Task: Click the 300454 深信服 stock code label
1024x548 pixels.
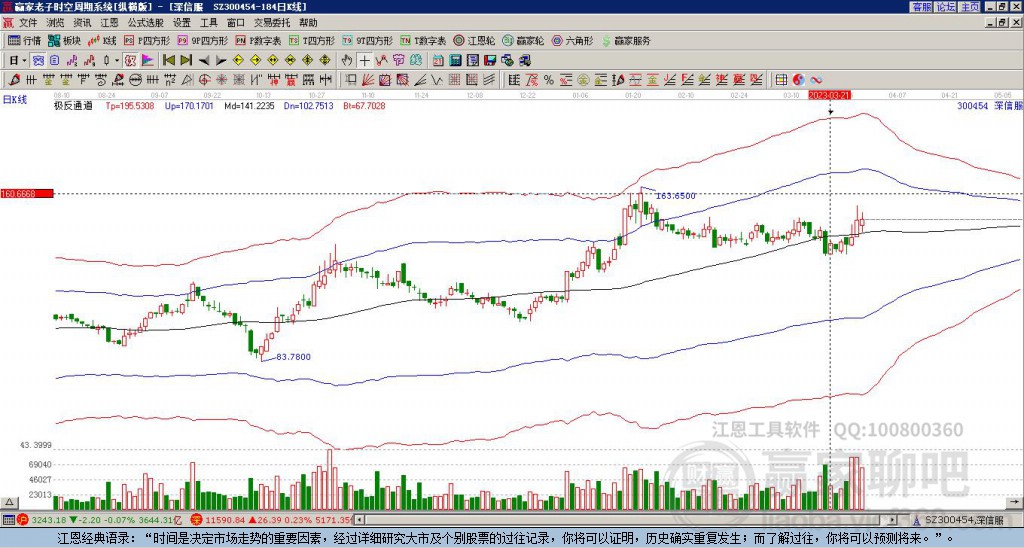Action: tap(989, 105)
